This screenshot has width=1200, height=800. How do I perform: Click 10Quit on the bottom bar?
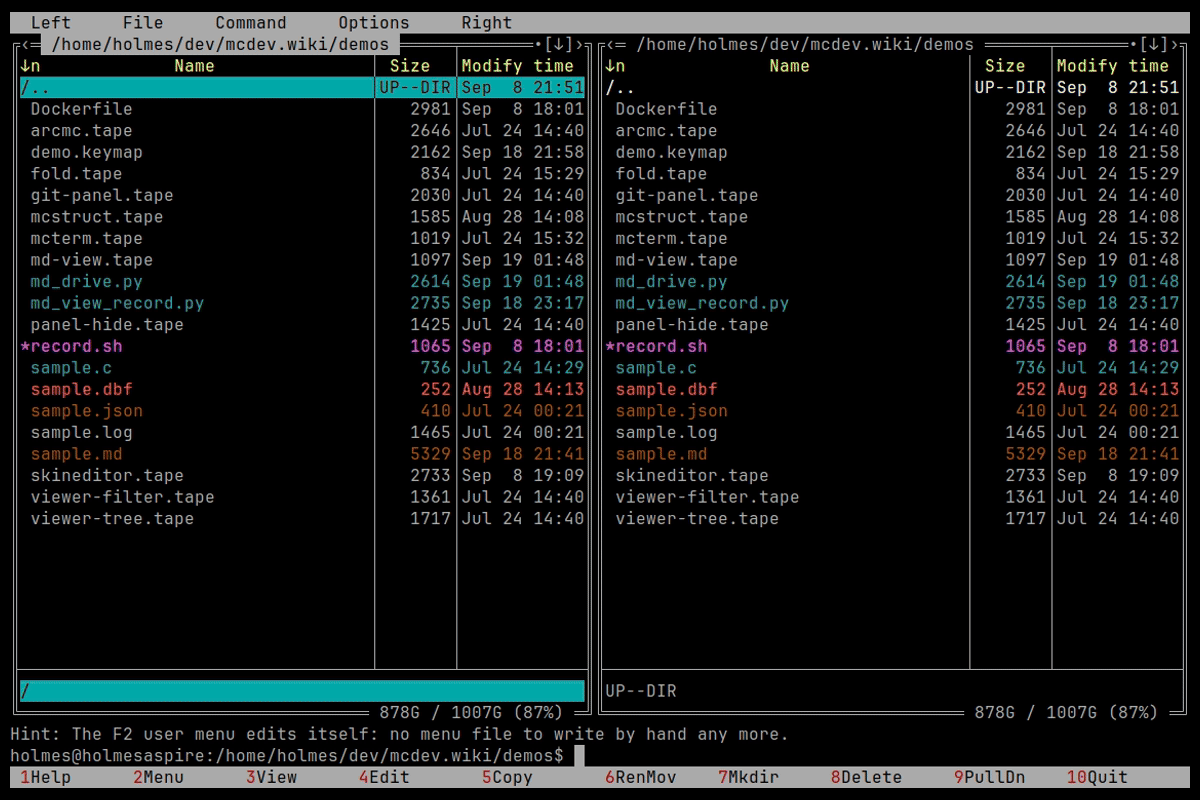(1097, 777)
